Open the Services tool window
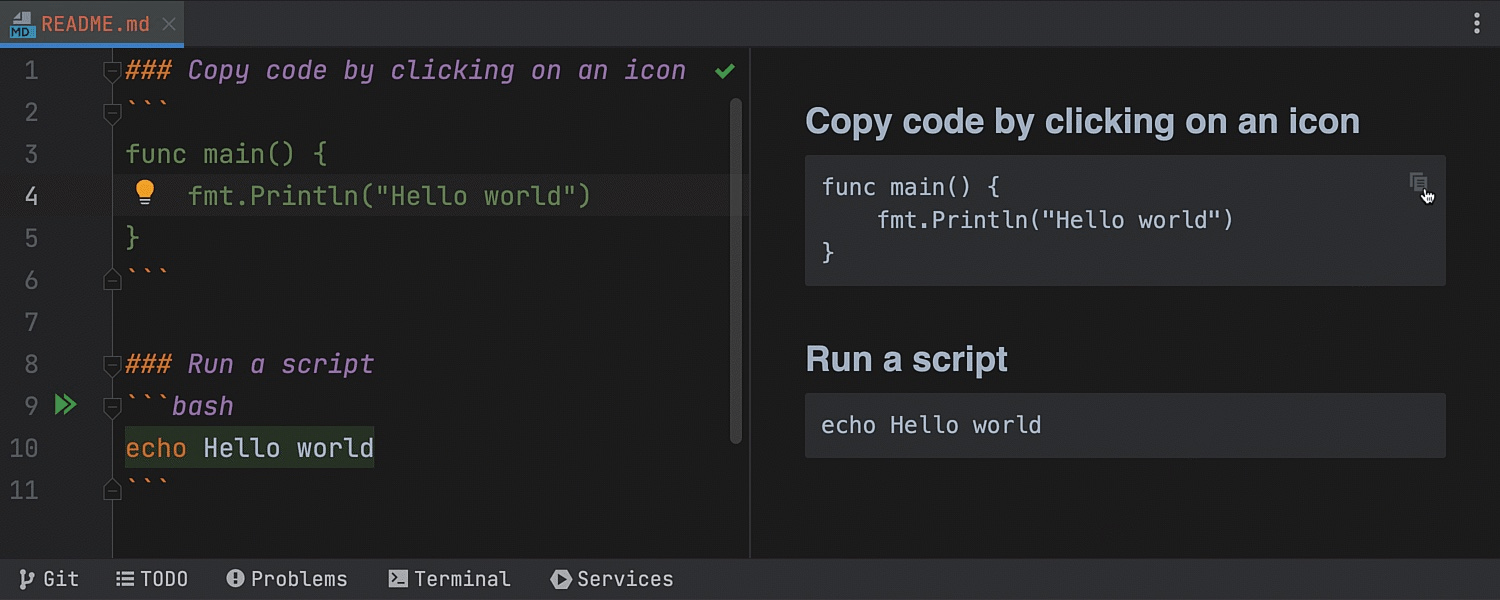Viewport: 1500px width, 600px height. 612,579
